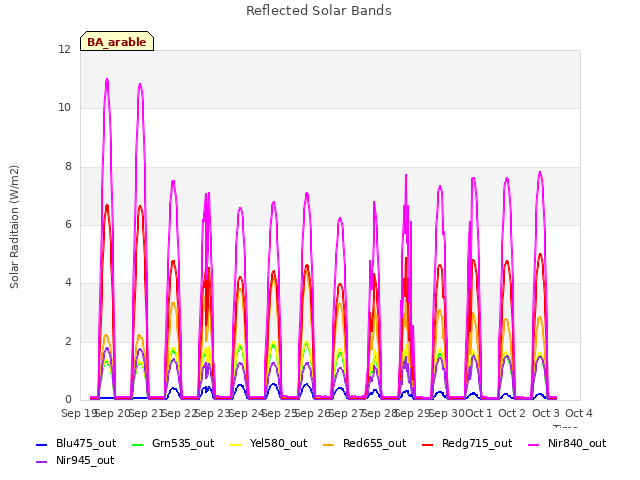Screen dimensions: 640x480
Task: Click the magenta Nir840_out legend swatch
Action: pos(534,444)
